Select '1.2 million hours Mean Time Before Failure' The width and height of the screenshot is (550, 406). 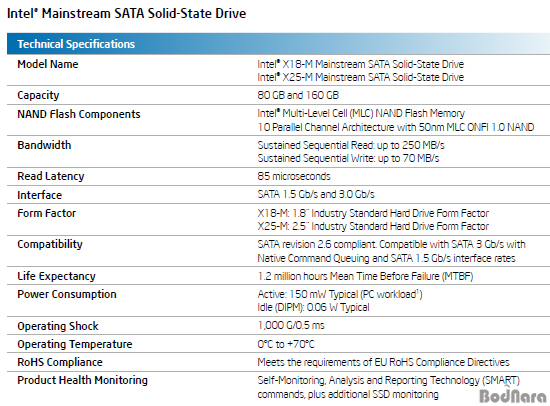[365, 277]
